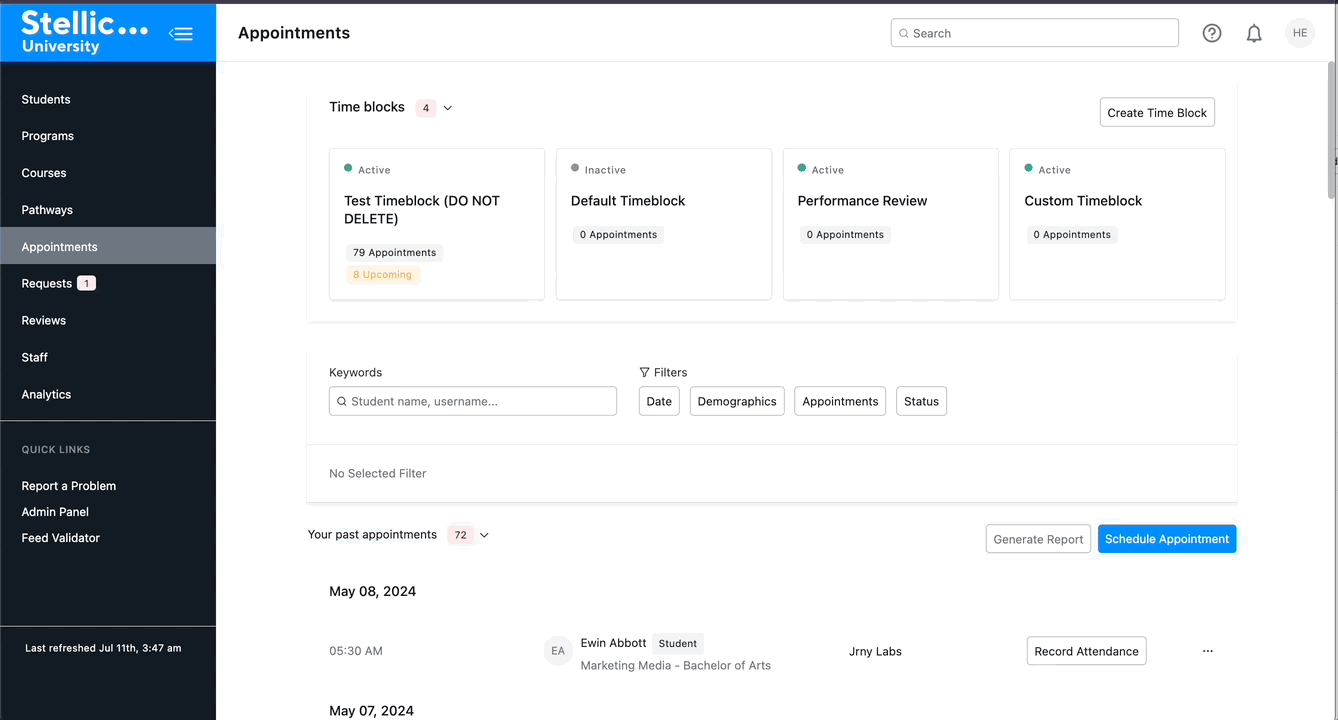The image size is (1338, 720).
Task: Click the Ewin Abbott student name
Action: pos(613,643)
